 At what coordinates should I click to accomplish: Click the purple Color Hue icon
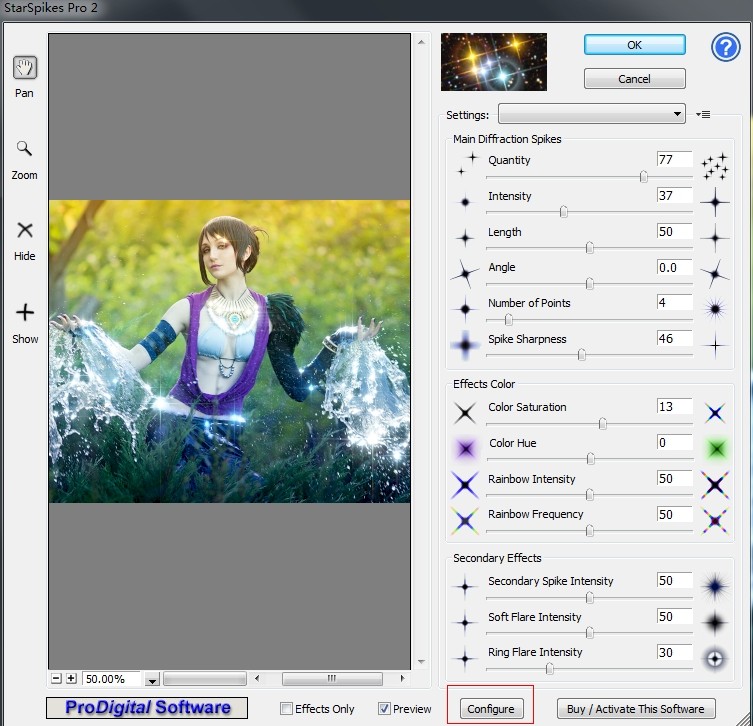(465, 449)
